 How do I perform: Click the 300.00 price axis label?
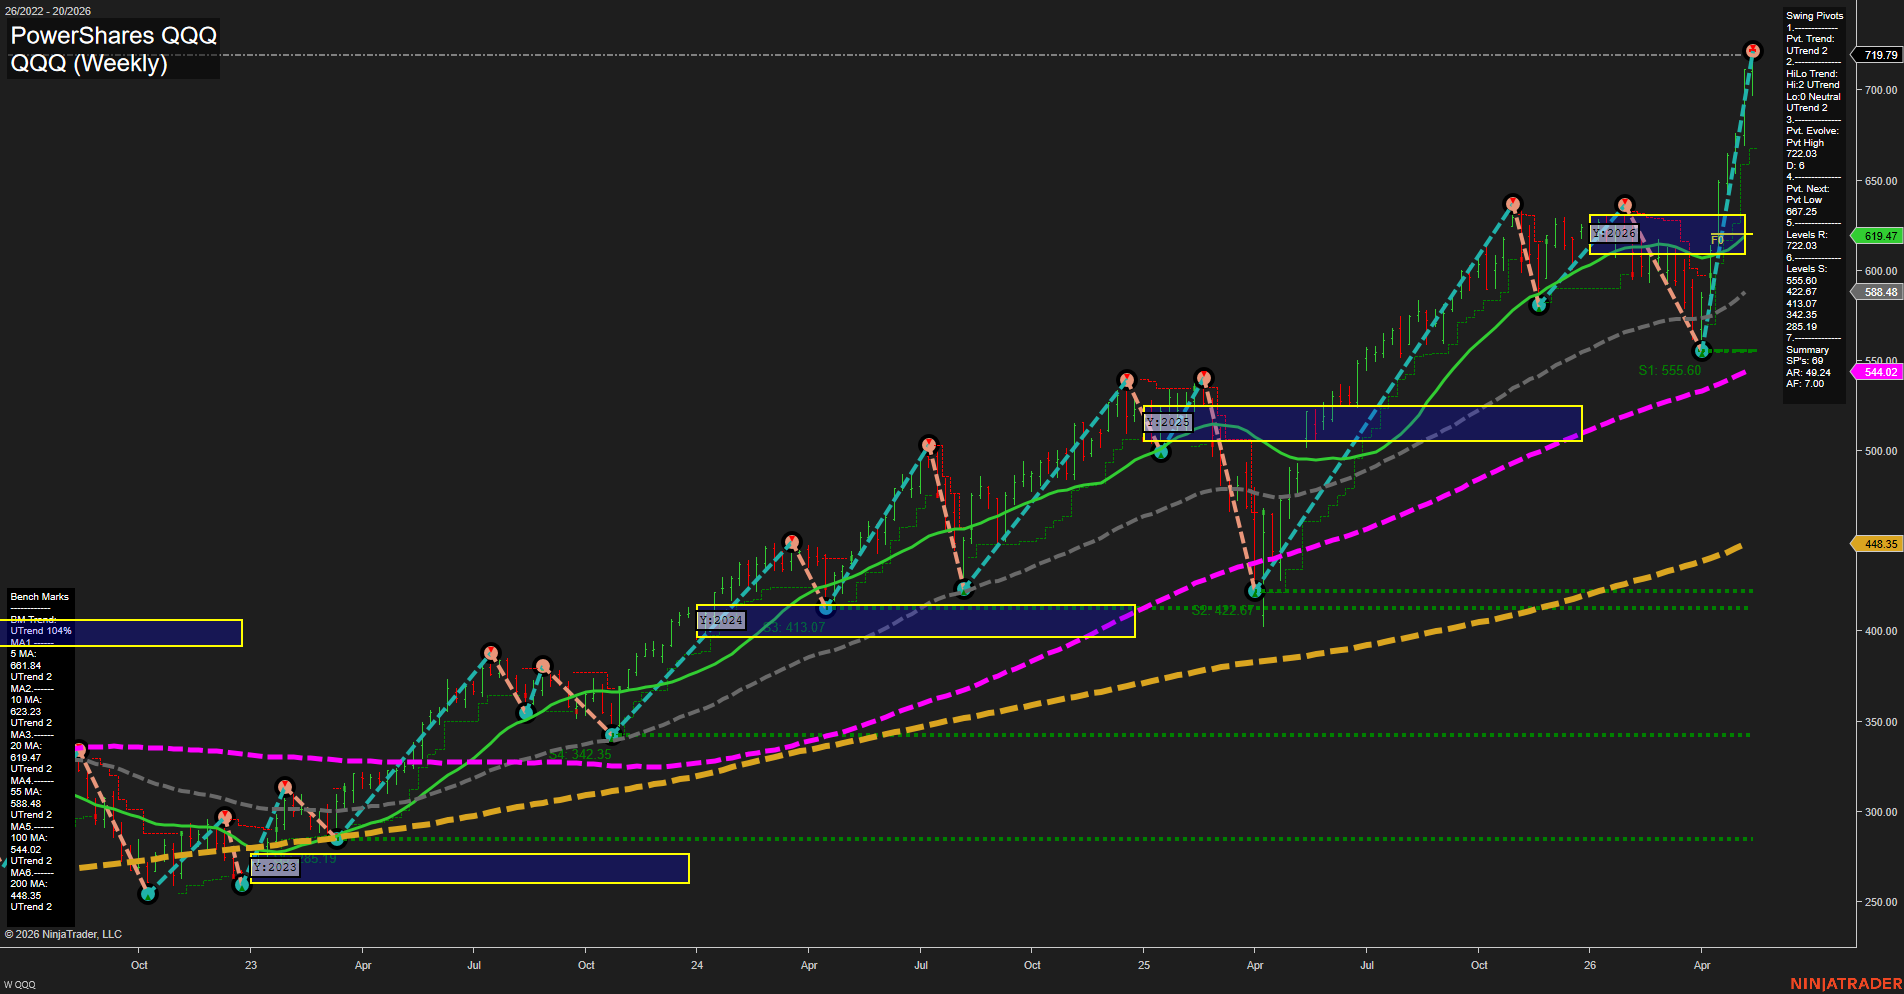[x=1880, y=812]
